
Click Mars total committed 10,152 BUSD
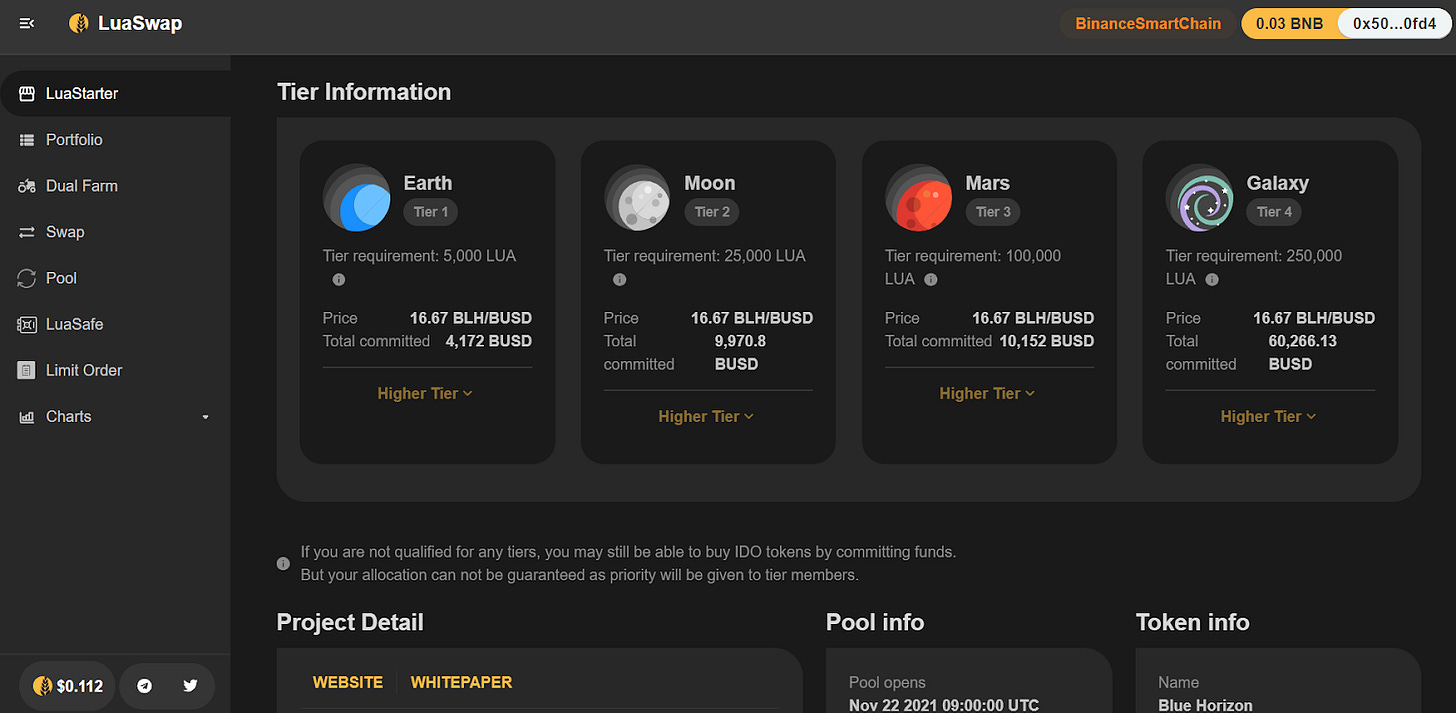1047,341
